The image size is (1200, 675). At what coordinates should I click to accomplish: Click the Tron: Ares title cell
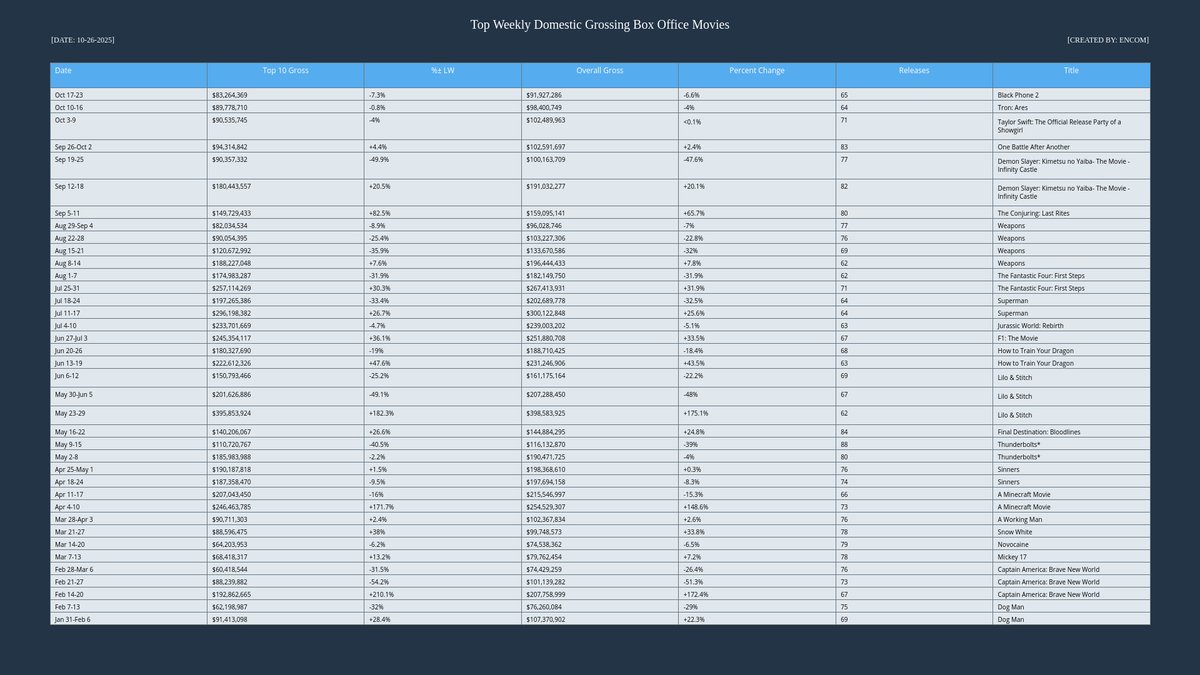pyautogui.click(x=1071, y=107)
